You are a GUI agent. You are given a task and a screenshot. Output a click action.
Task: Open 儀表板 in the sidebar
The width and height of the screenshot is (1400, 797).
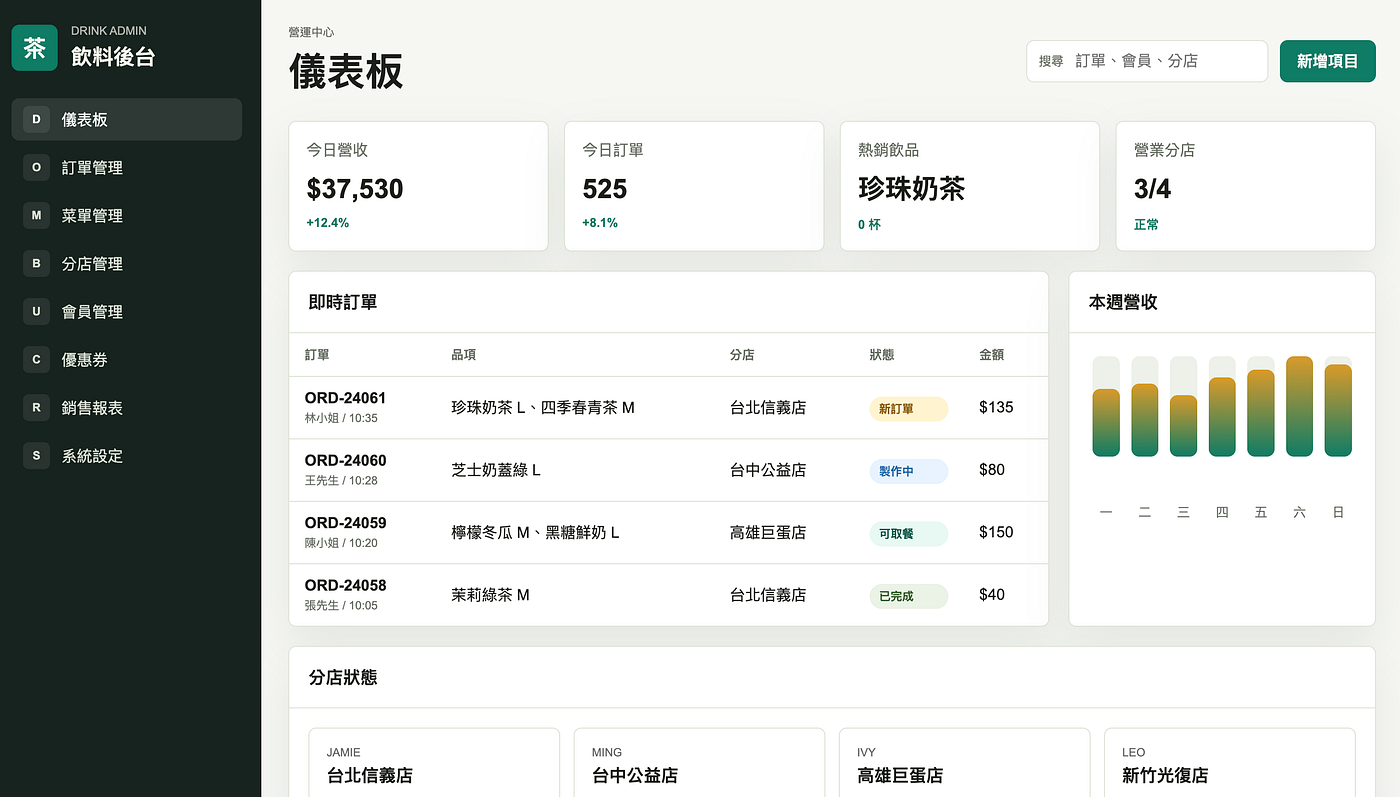tap(127, 120)
